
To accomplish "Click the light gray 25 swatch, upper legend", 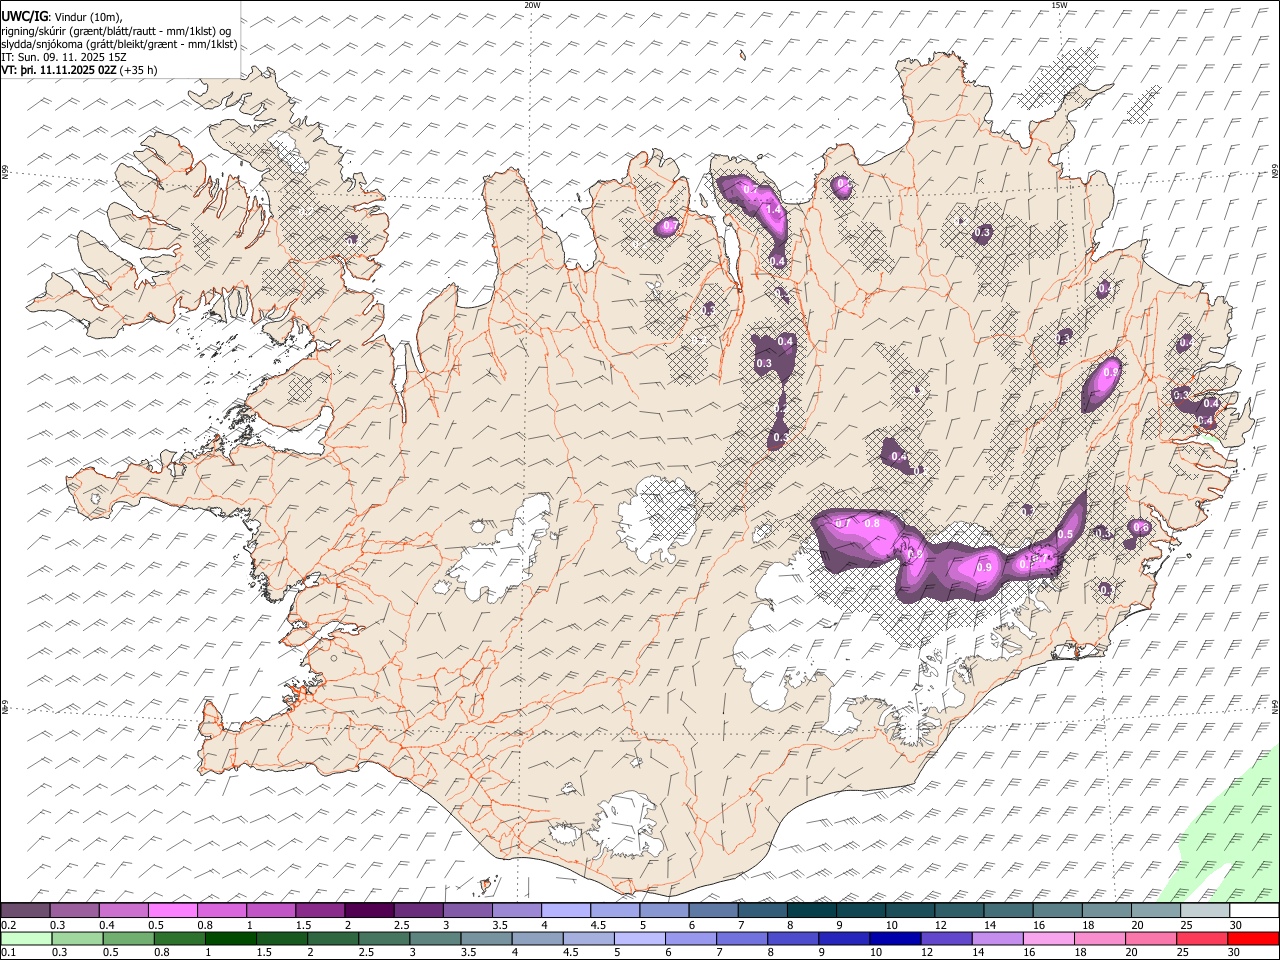I will point(1204,910).
